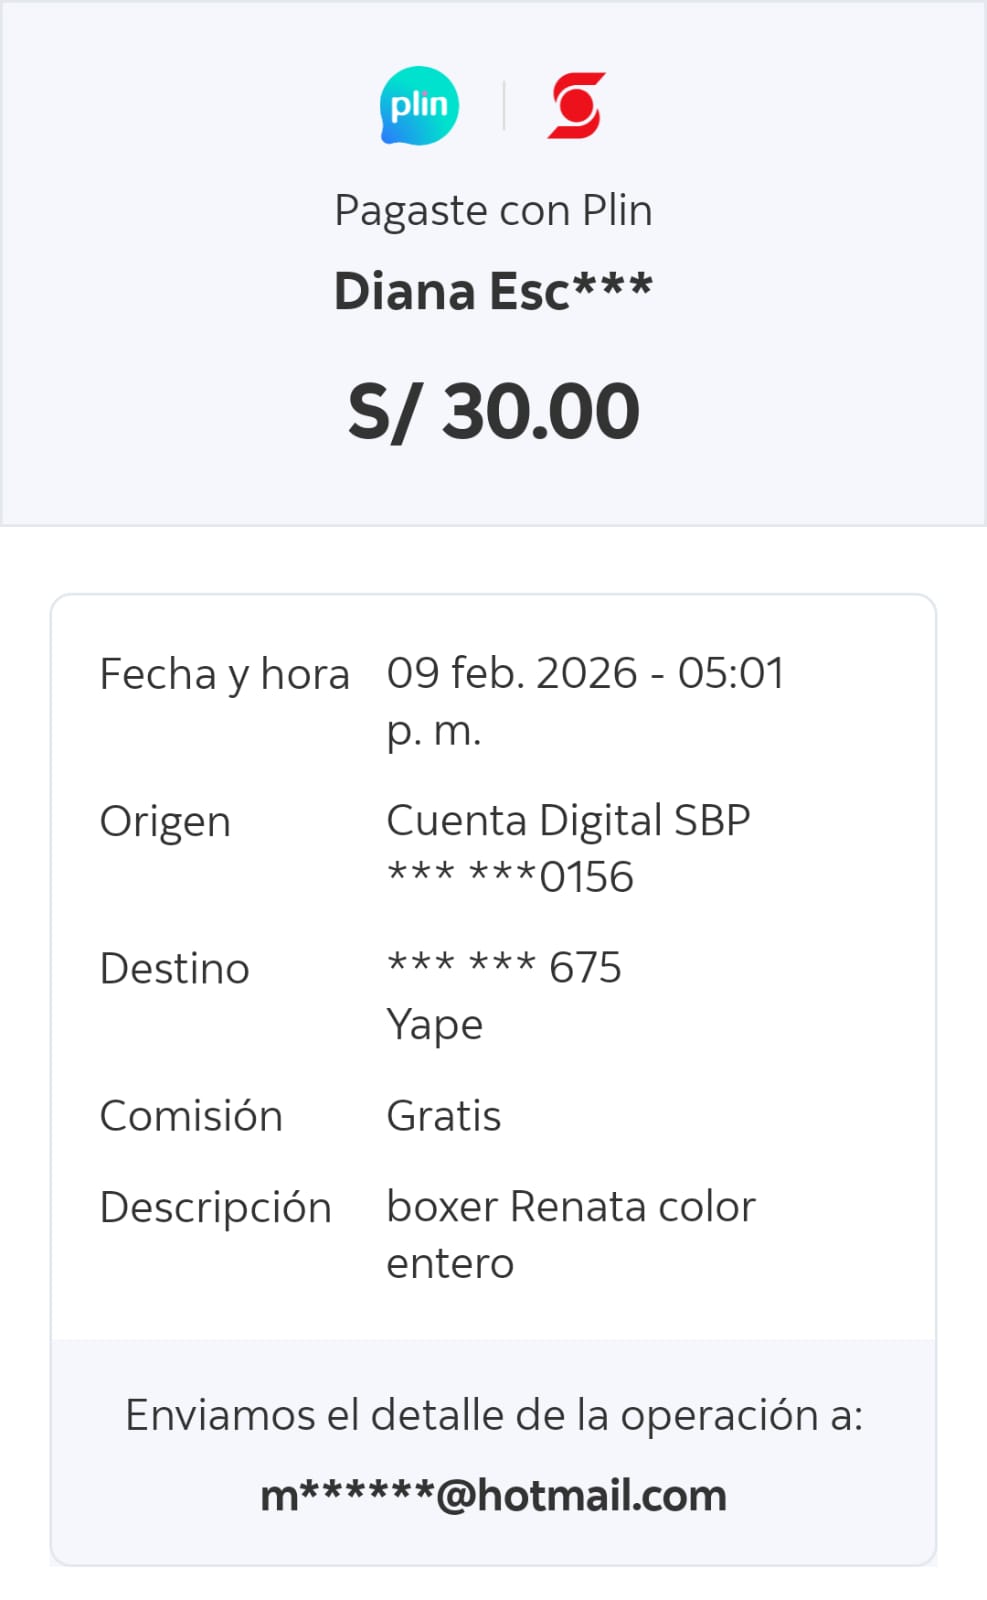
Task: Select the date 09 feb. 2026 - 05:01
Action: [585, 674]
